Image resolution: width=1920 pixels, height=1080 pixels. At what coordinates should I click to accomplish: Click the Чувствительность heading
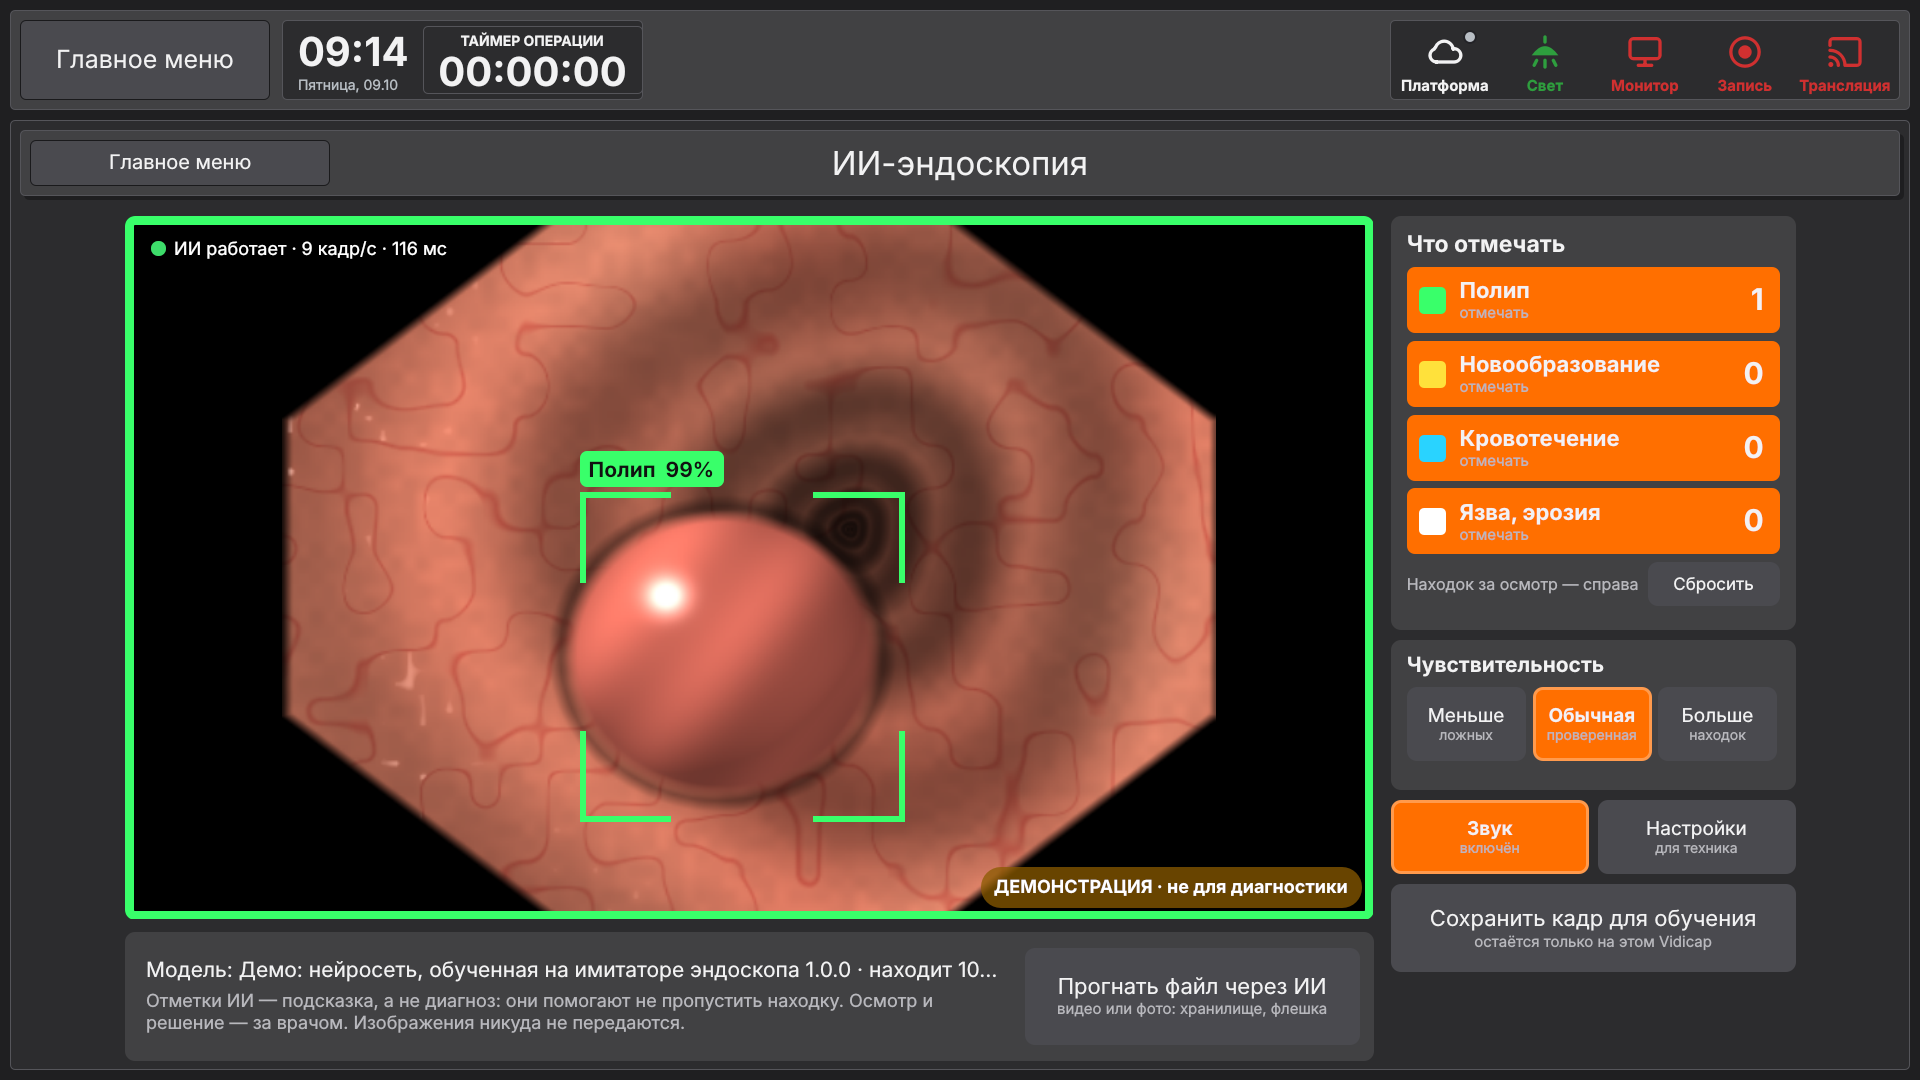(1505, 665)
